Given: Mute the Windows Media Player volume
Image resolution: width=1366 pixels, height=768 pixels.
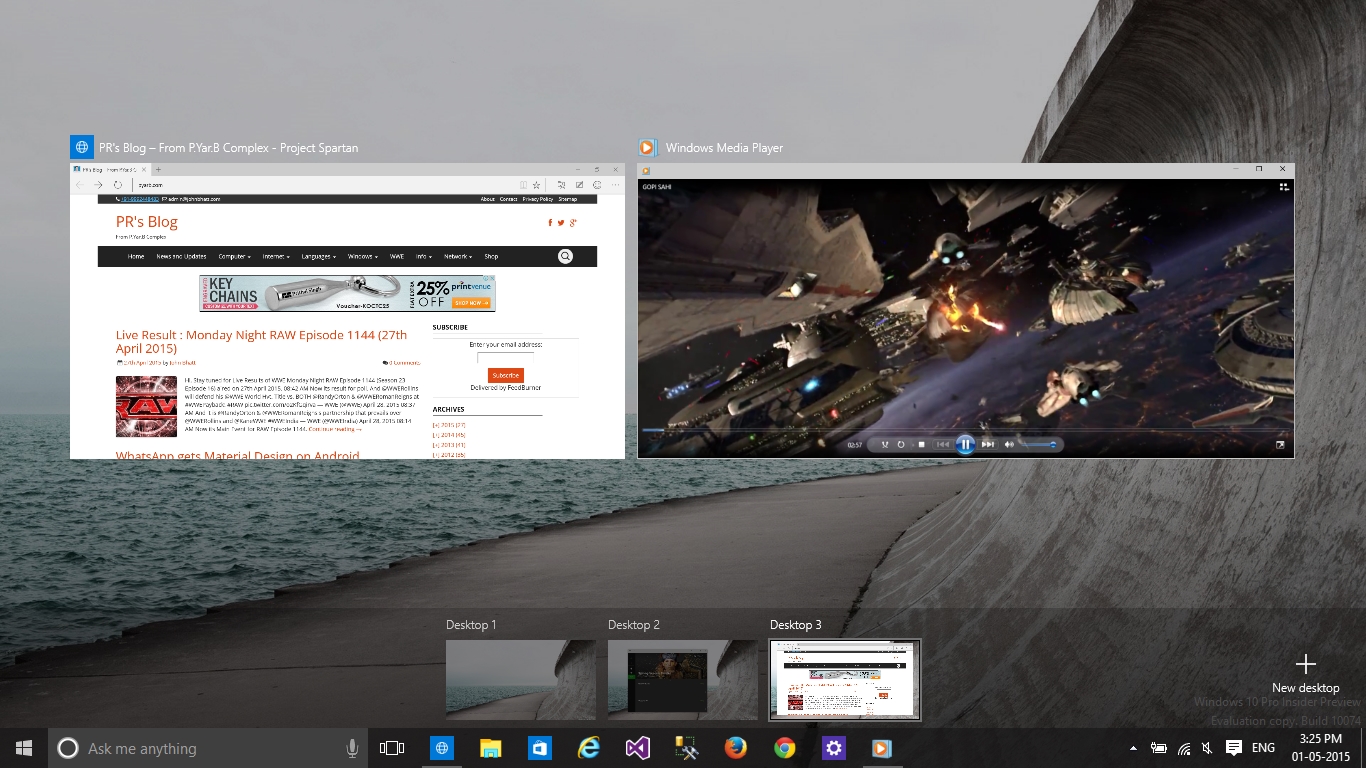Looking at the screenshot, I should pos(1009,444).
